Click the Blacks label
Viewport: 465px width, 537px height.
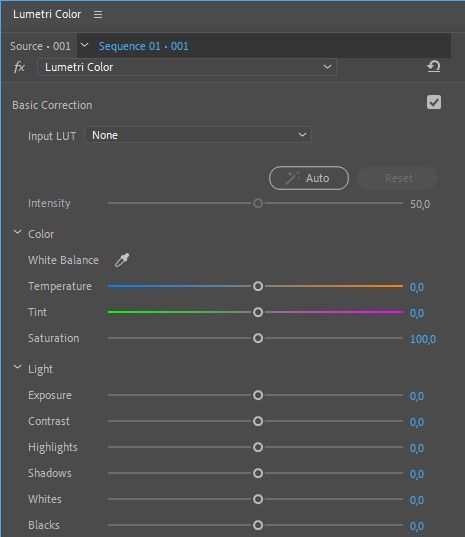(x=44, y=525)
